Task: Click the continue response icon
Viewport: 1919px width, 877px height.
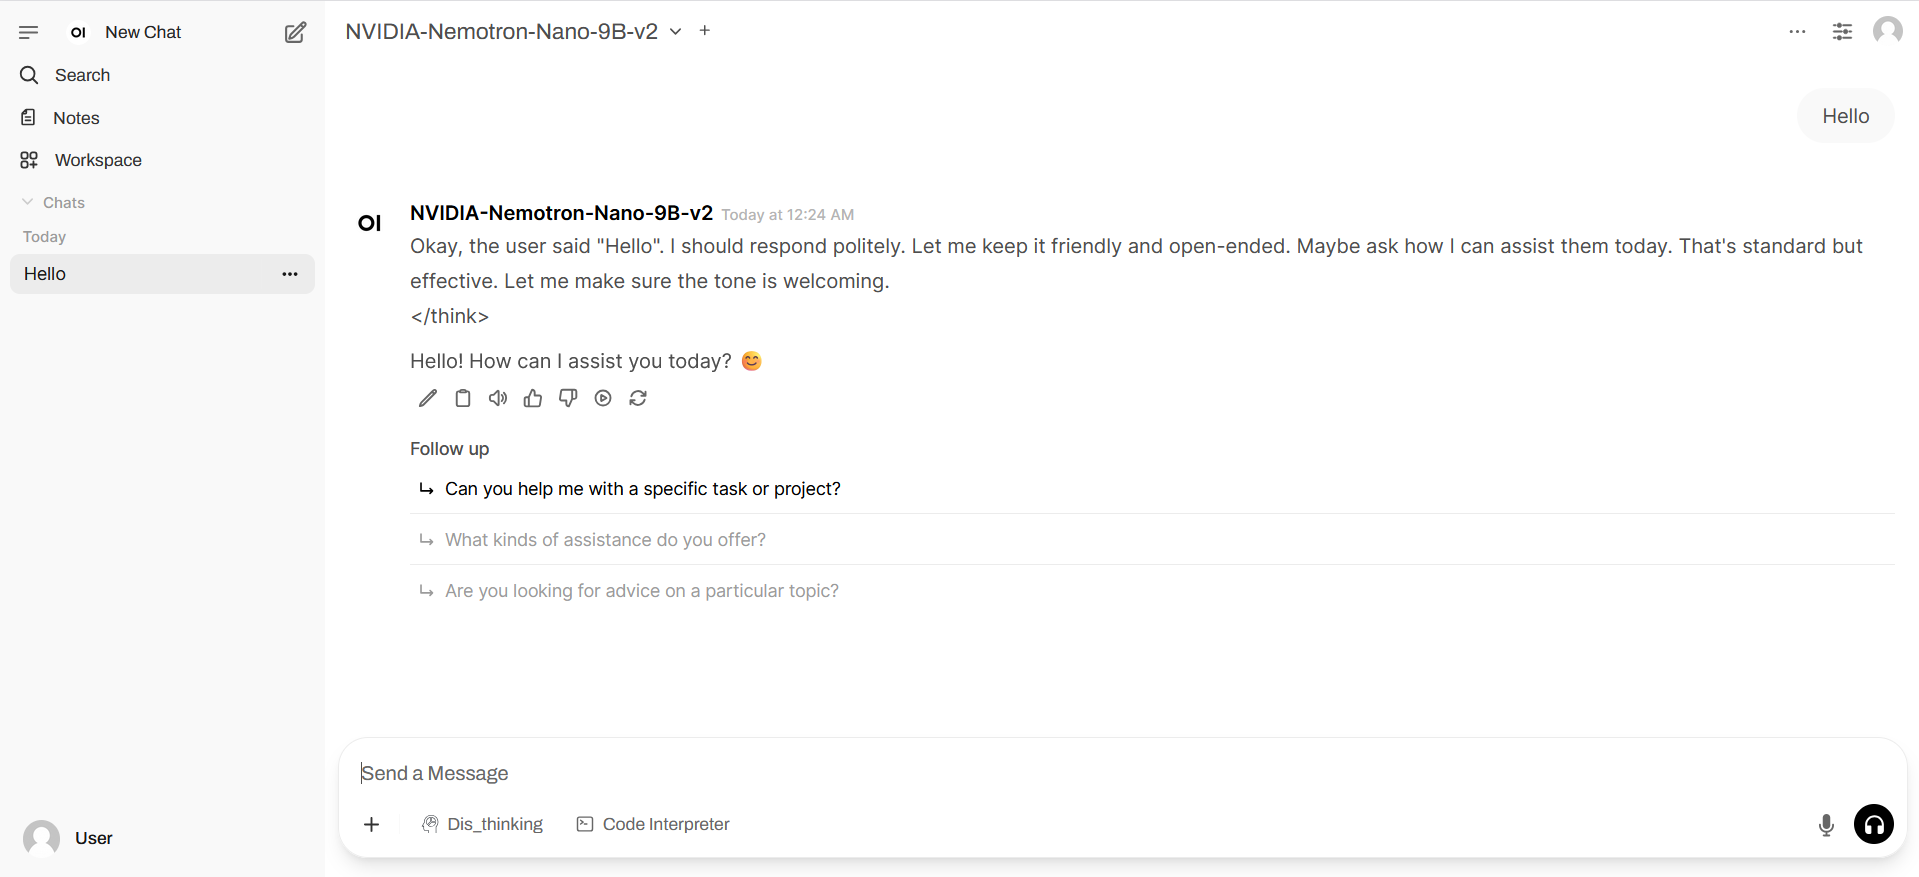Action: pyautogui.click(x=603, y=398)
